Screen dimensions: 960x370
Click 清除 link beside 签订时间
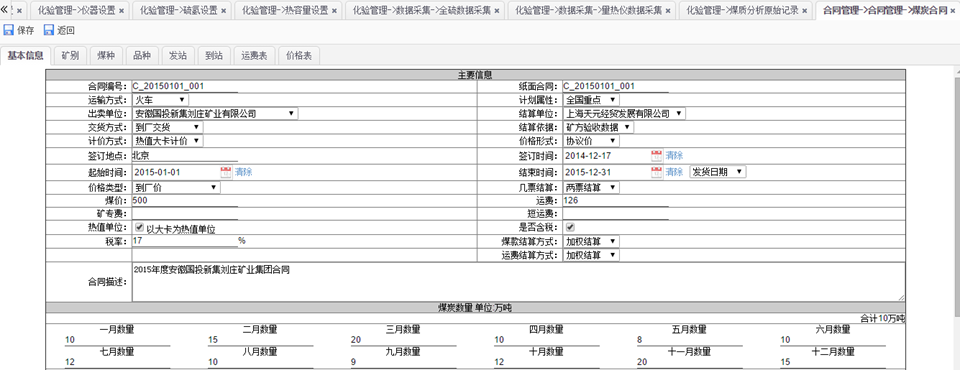(x=674, y=156)
